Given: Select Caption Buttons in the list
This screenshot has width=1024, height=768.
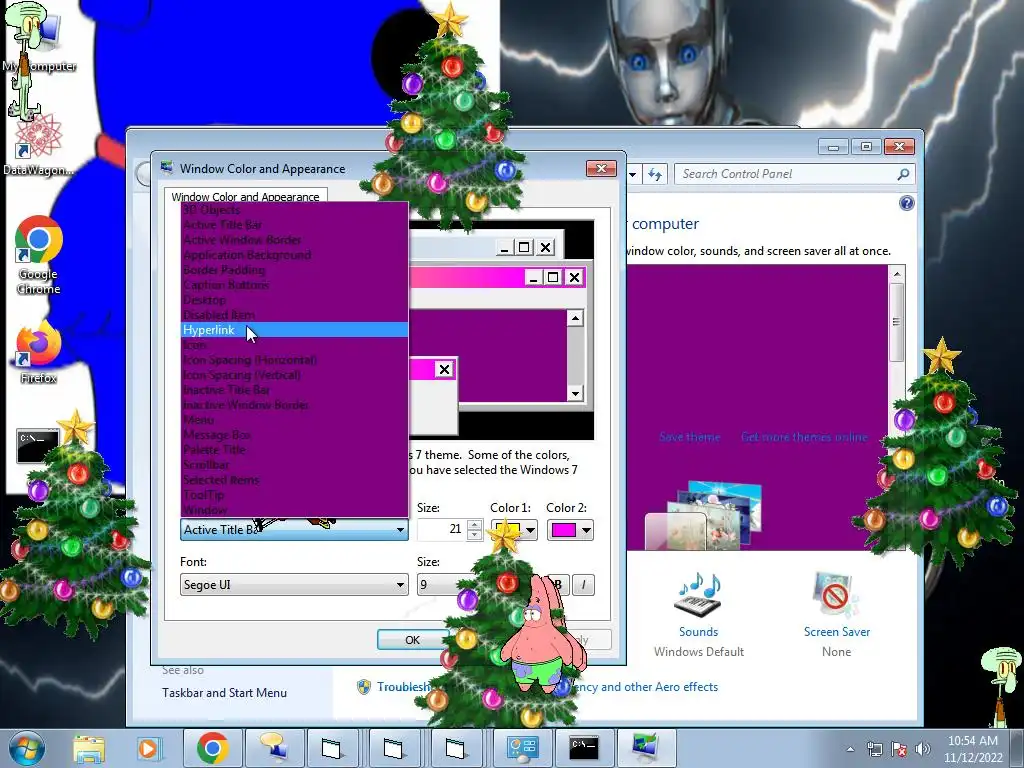Looking at the screenshot, I should (x=295, y=285).
